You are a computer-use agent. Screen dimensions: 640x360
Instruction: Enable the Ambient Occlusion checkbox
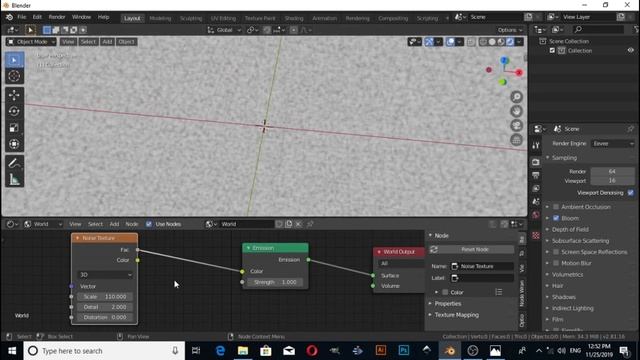point(556,207)
